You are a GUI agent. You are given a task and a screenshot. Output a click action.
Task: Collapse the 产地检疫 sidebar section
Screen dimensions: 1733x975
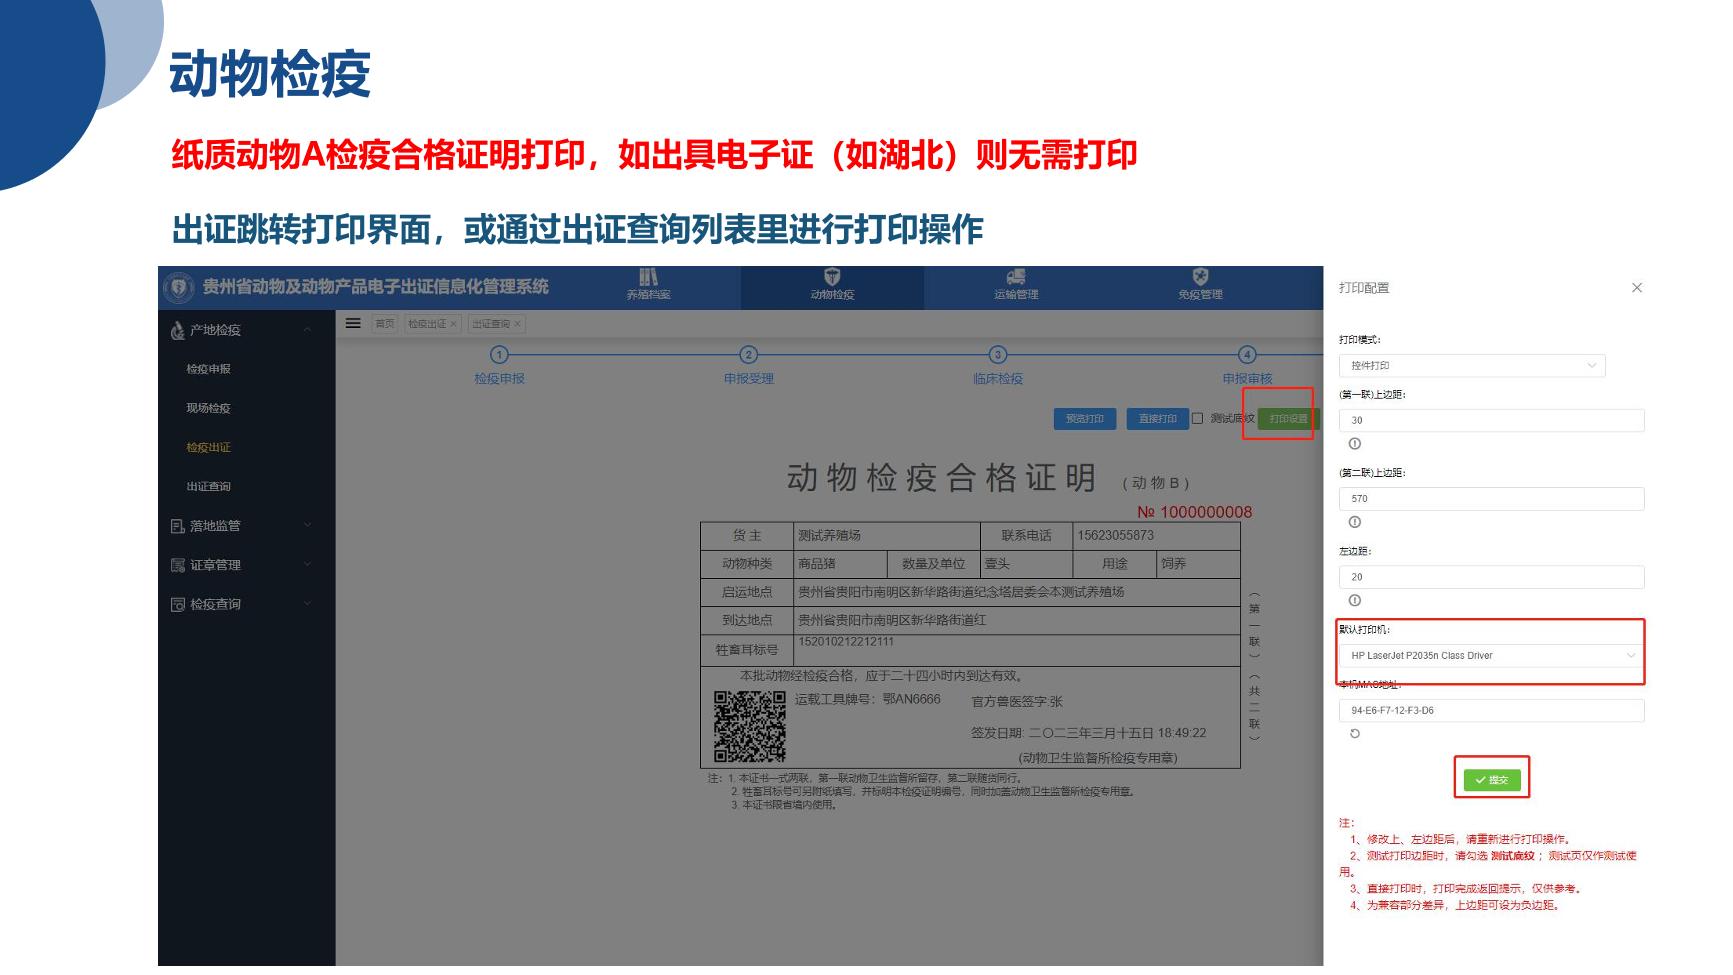[240, 330]
